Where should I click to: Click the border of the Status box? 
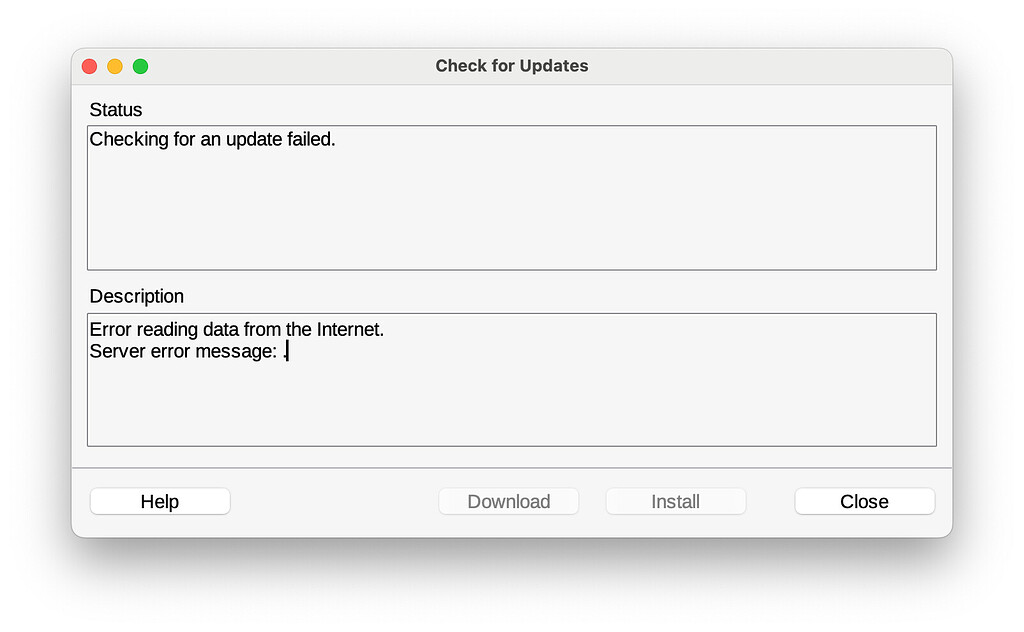pyautogui.click(x=512, y=124)
